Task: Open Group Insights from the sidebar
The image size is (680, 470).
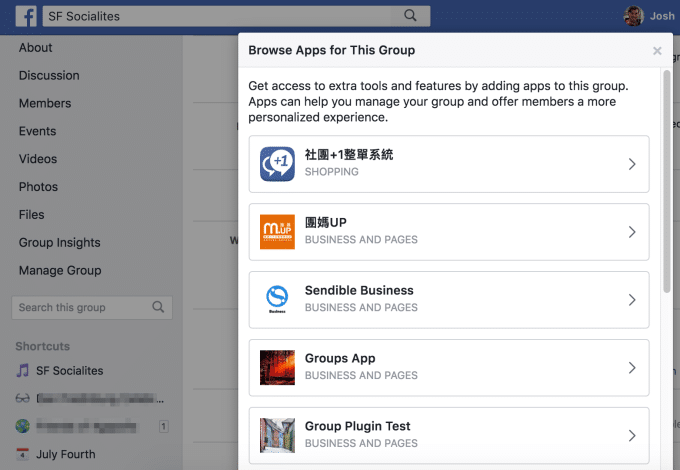Action: tap(60, 242)
